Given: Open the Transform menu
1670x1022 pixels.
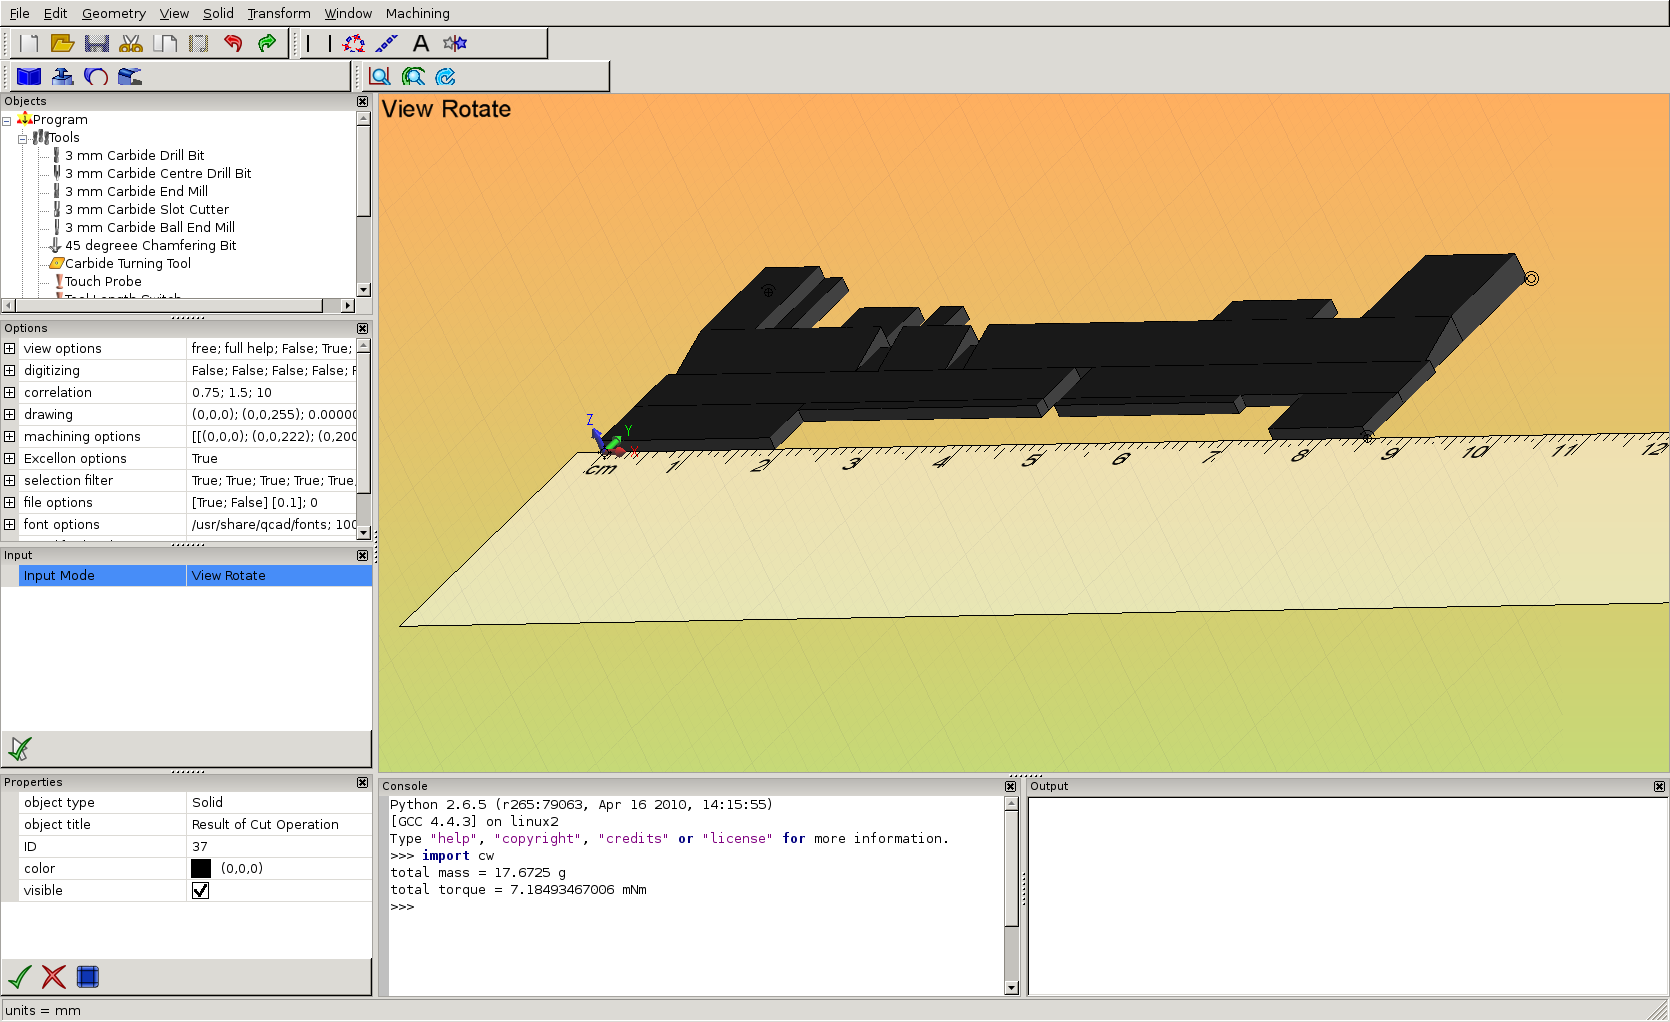Looking at the screenshot, I should [279, 13].
